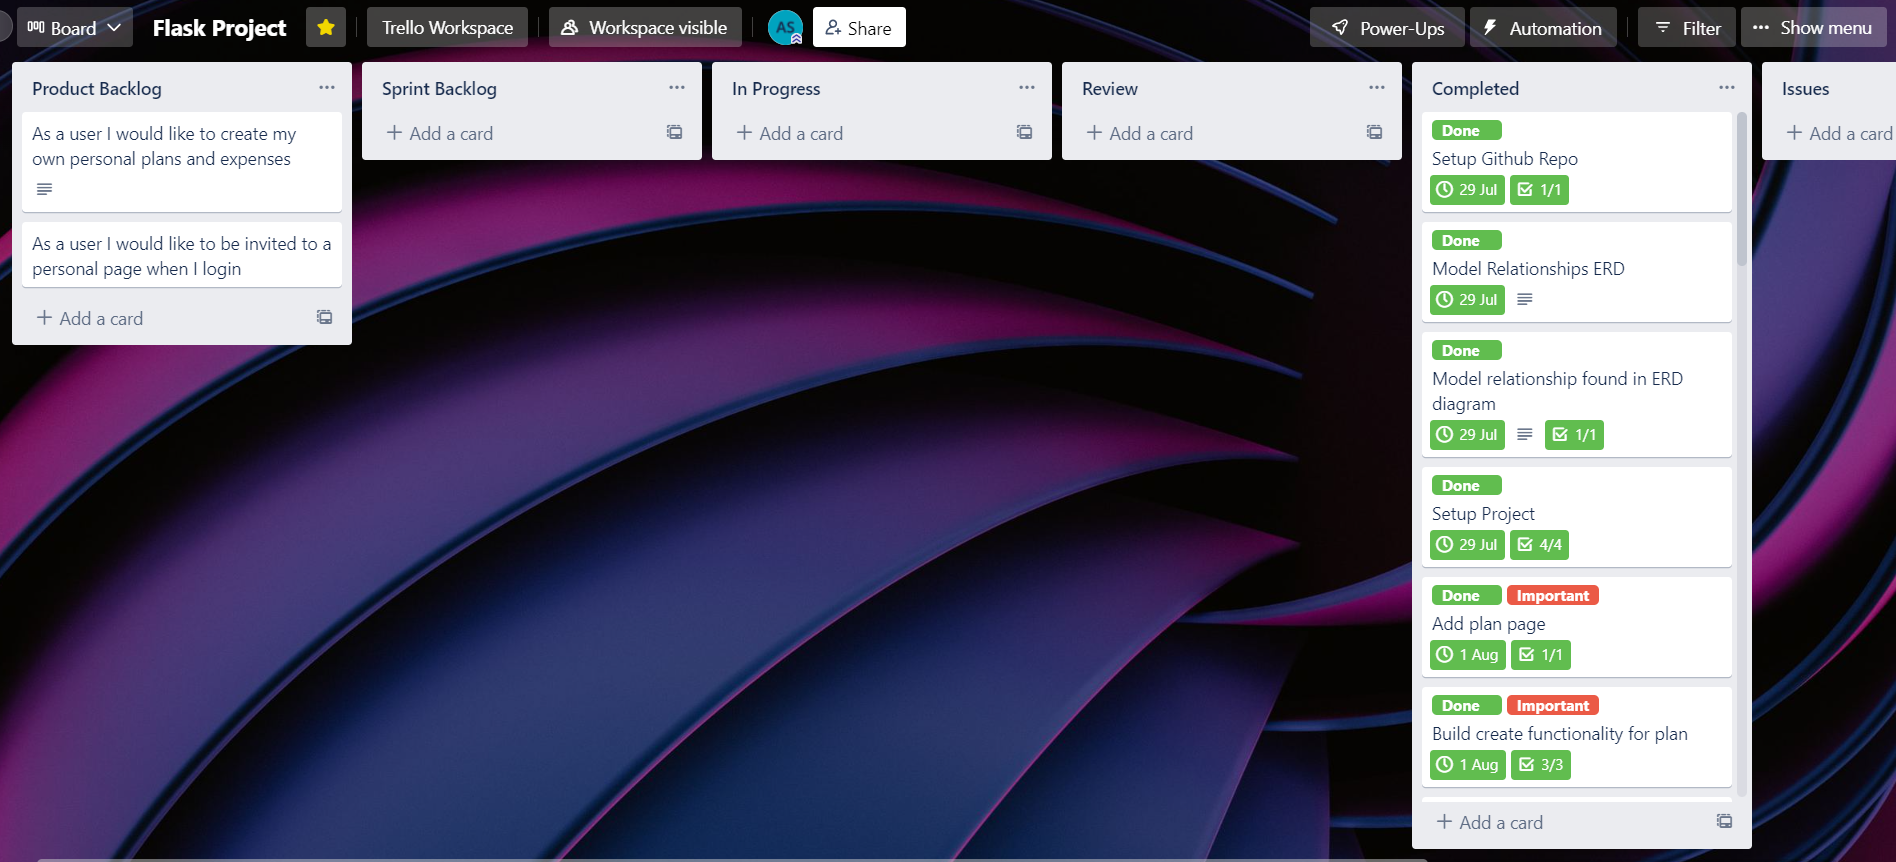Click Important label on Add plan page card

pyautogui.click(x=1553, y=596)
